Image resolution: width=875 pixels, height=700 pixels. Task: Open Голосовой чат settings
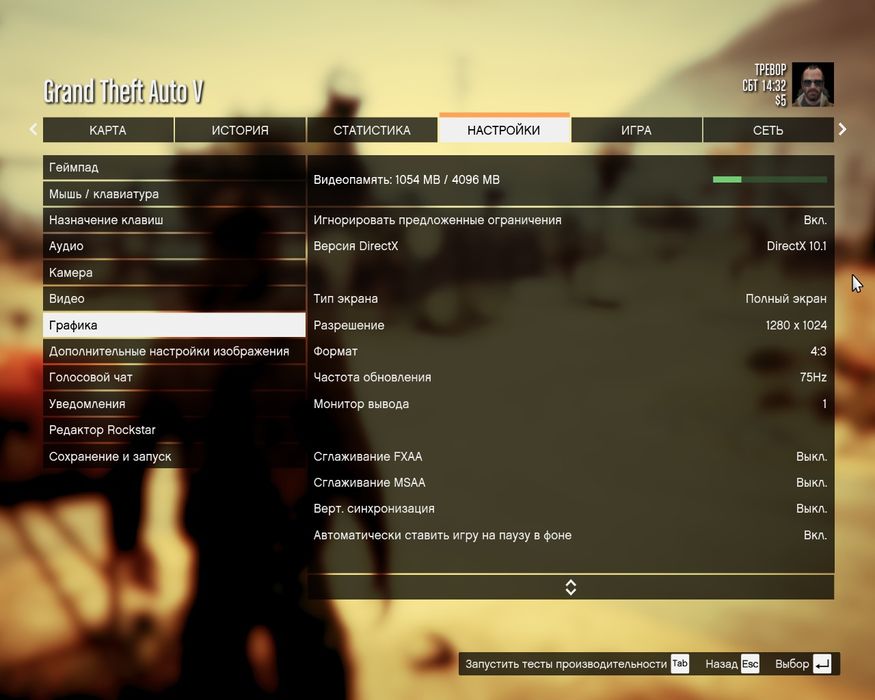174,377
